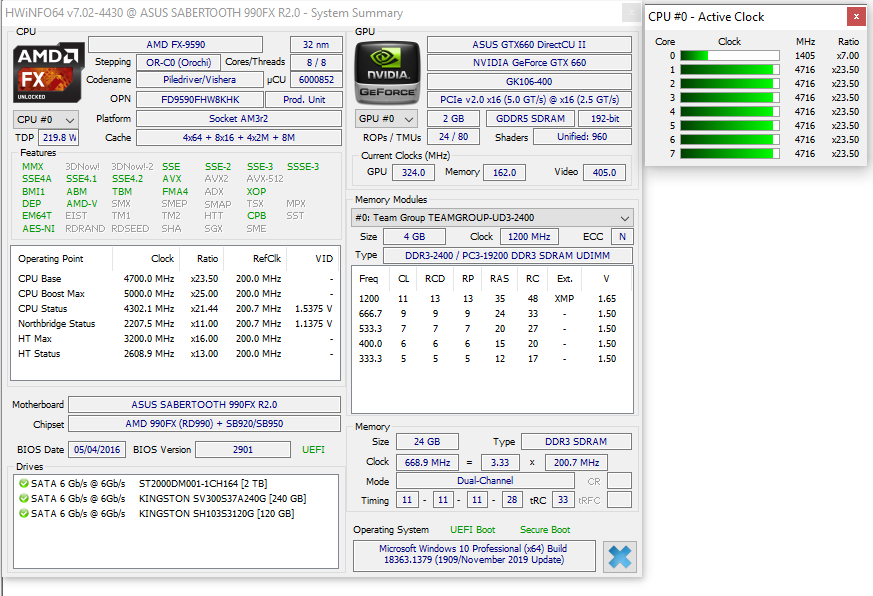The image size is (873, 596).
Task: Click the empty tRFC timing field
Action: [x=619, y=500]
